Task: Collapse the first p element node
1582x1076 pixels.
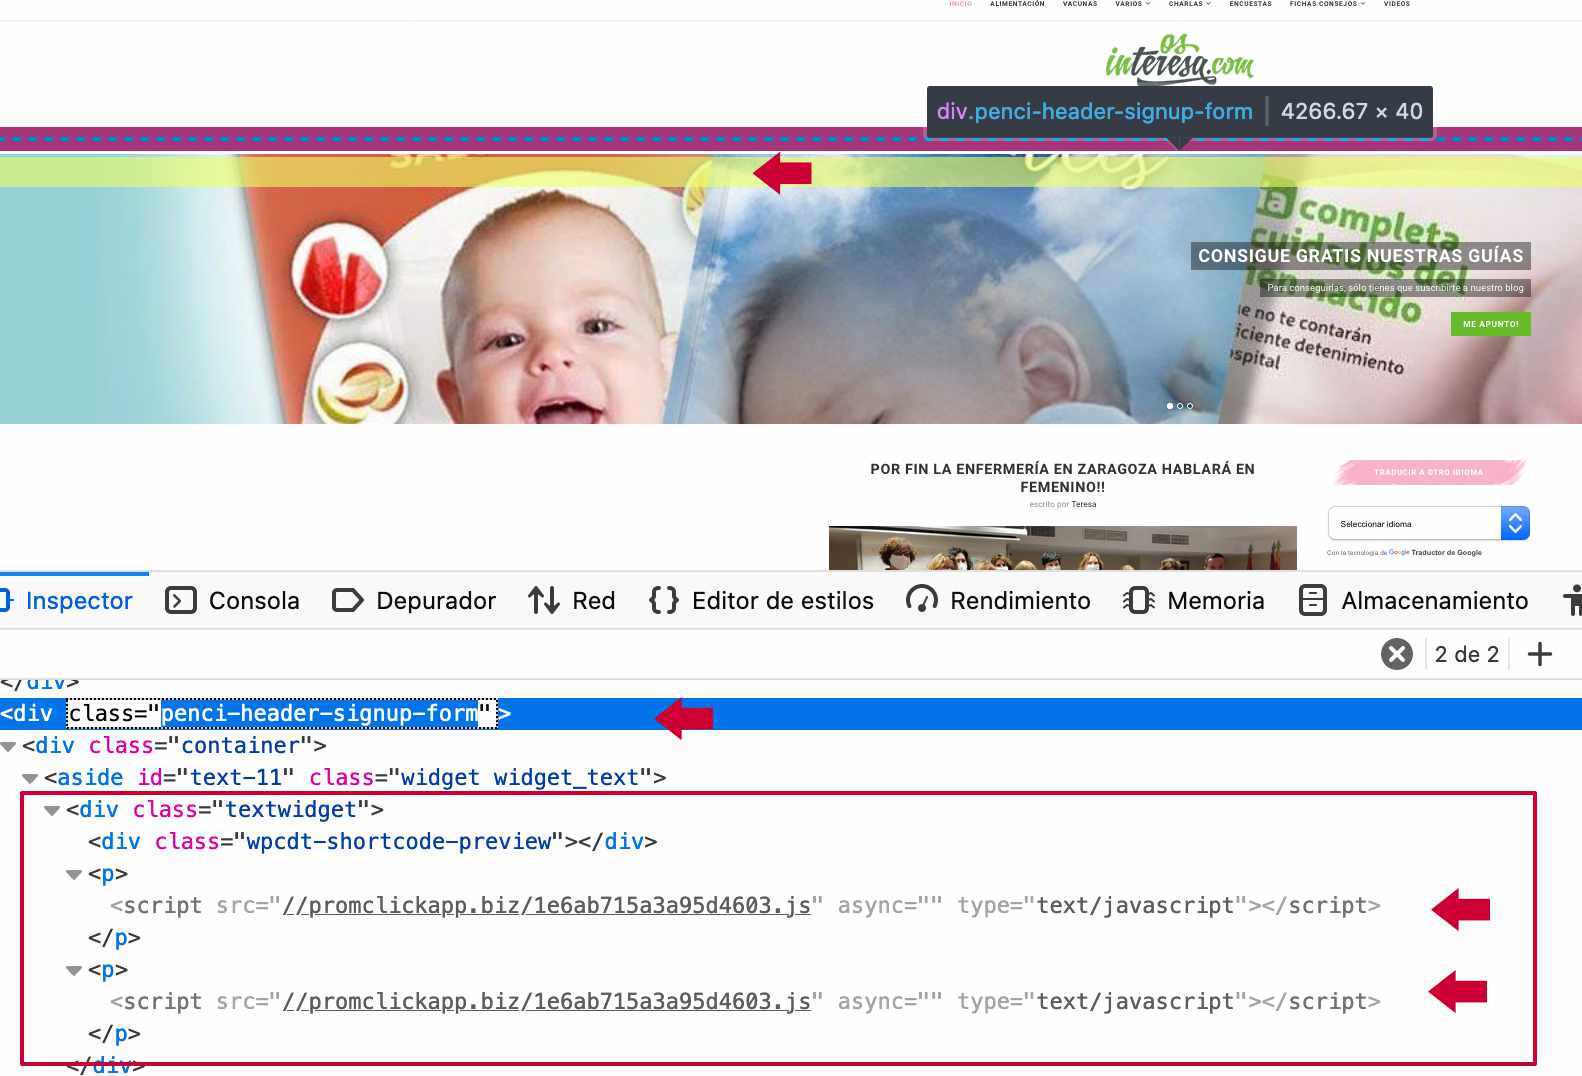Action: coord(74,875)
